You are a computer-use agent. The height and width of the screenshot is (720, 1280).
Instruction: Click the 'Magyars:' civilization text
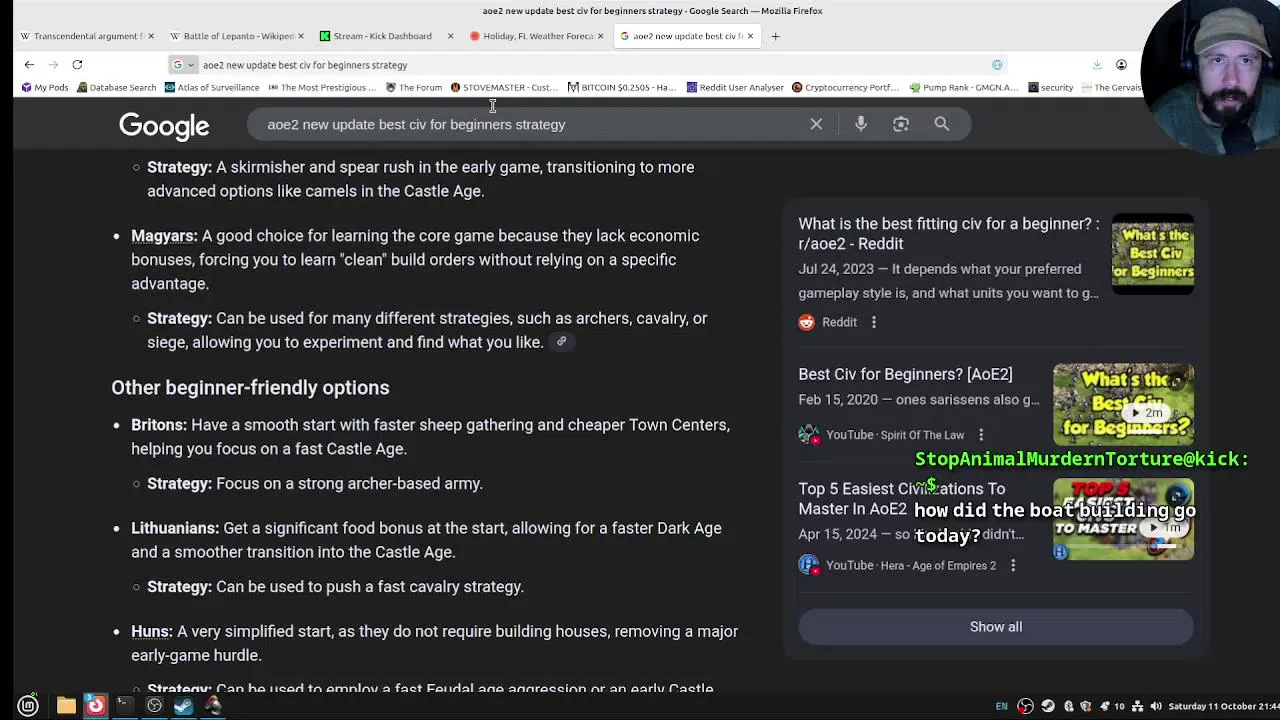[164, 236]
